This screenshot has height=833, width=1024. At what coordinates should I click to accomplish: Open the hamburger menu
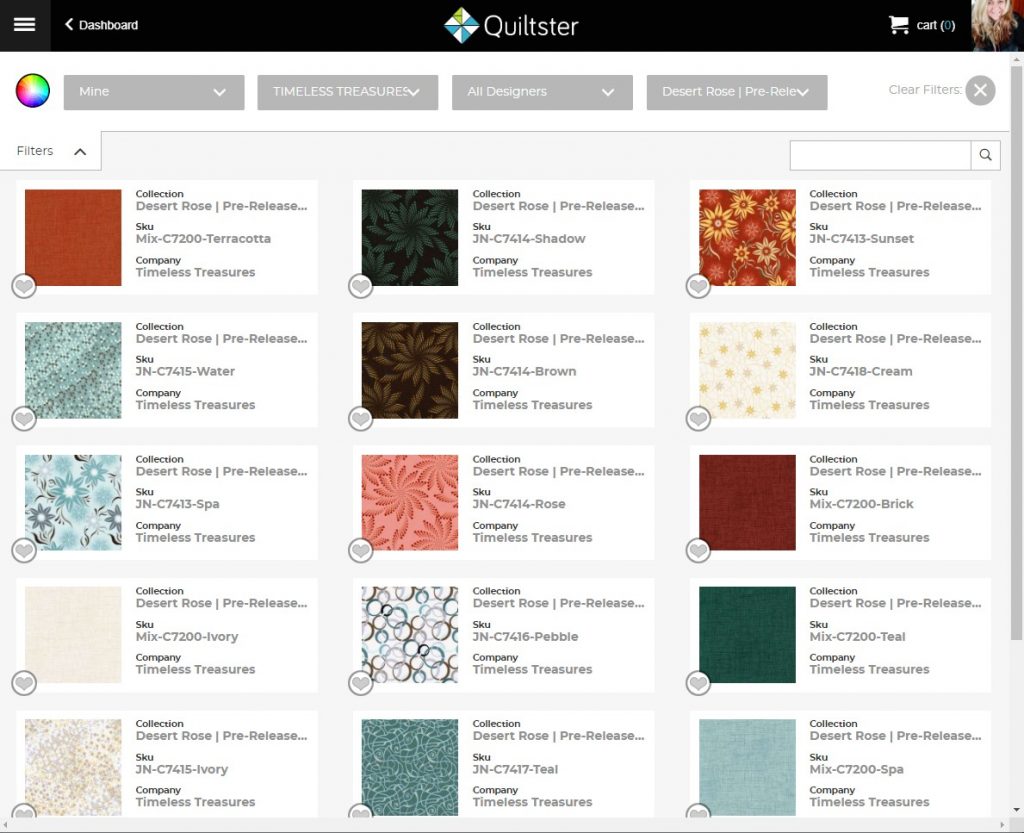24,25
